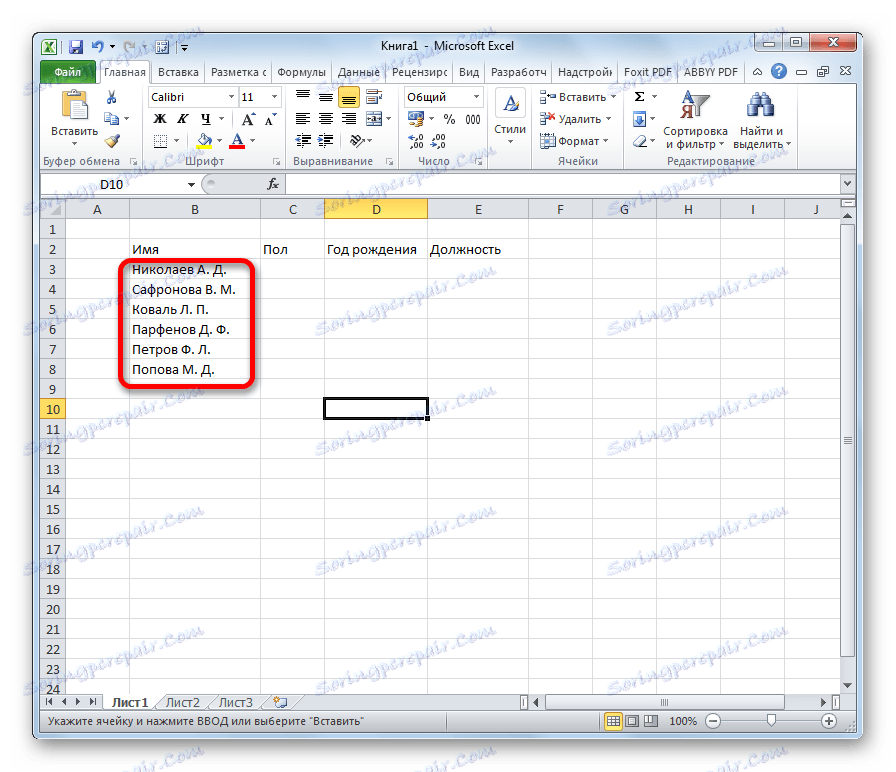896x772 pixels.
Task: Toggle Italic К formatting
Action: (x=182, y=119)
